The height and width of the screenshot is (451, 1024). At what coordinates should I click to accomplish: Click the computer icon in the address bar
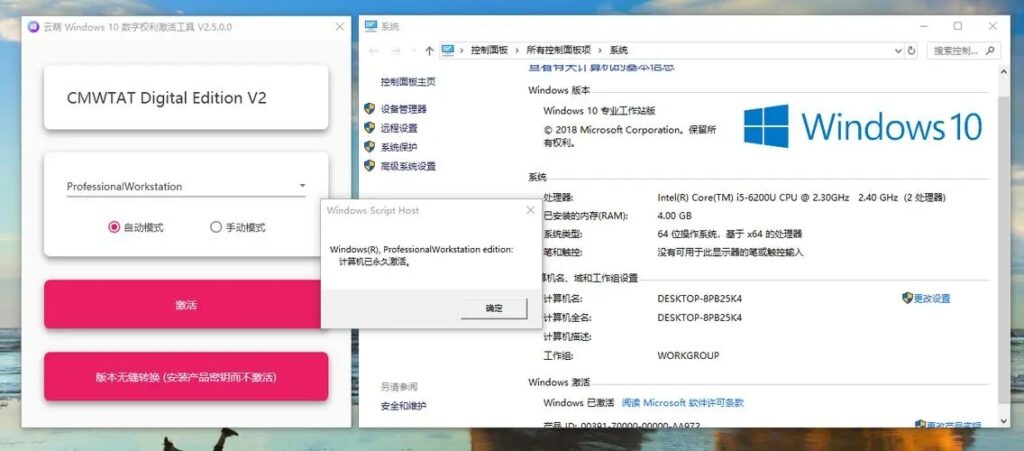447,50
